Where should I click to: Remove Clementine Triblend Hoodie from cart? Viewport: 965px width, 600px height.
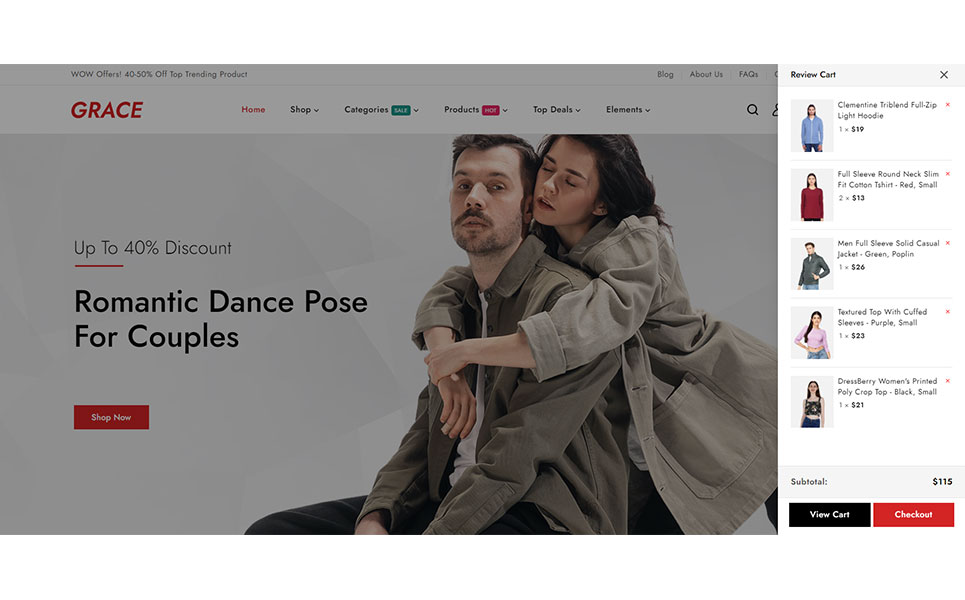947,105
